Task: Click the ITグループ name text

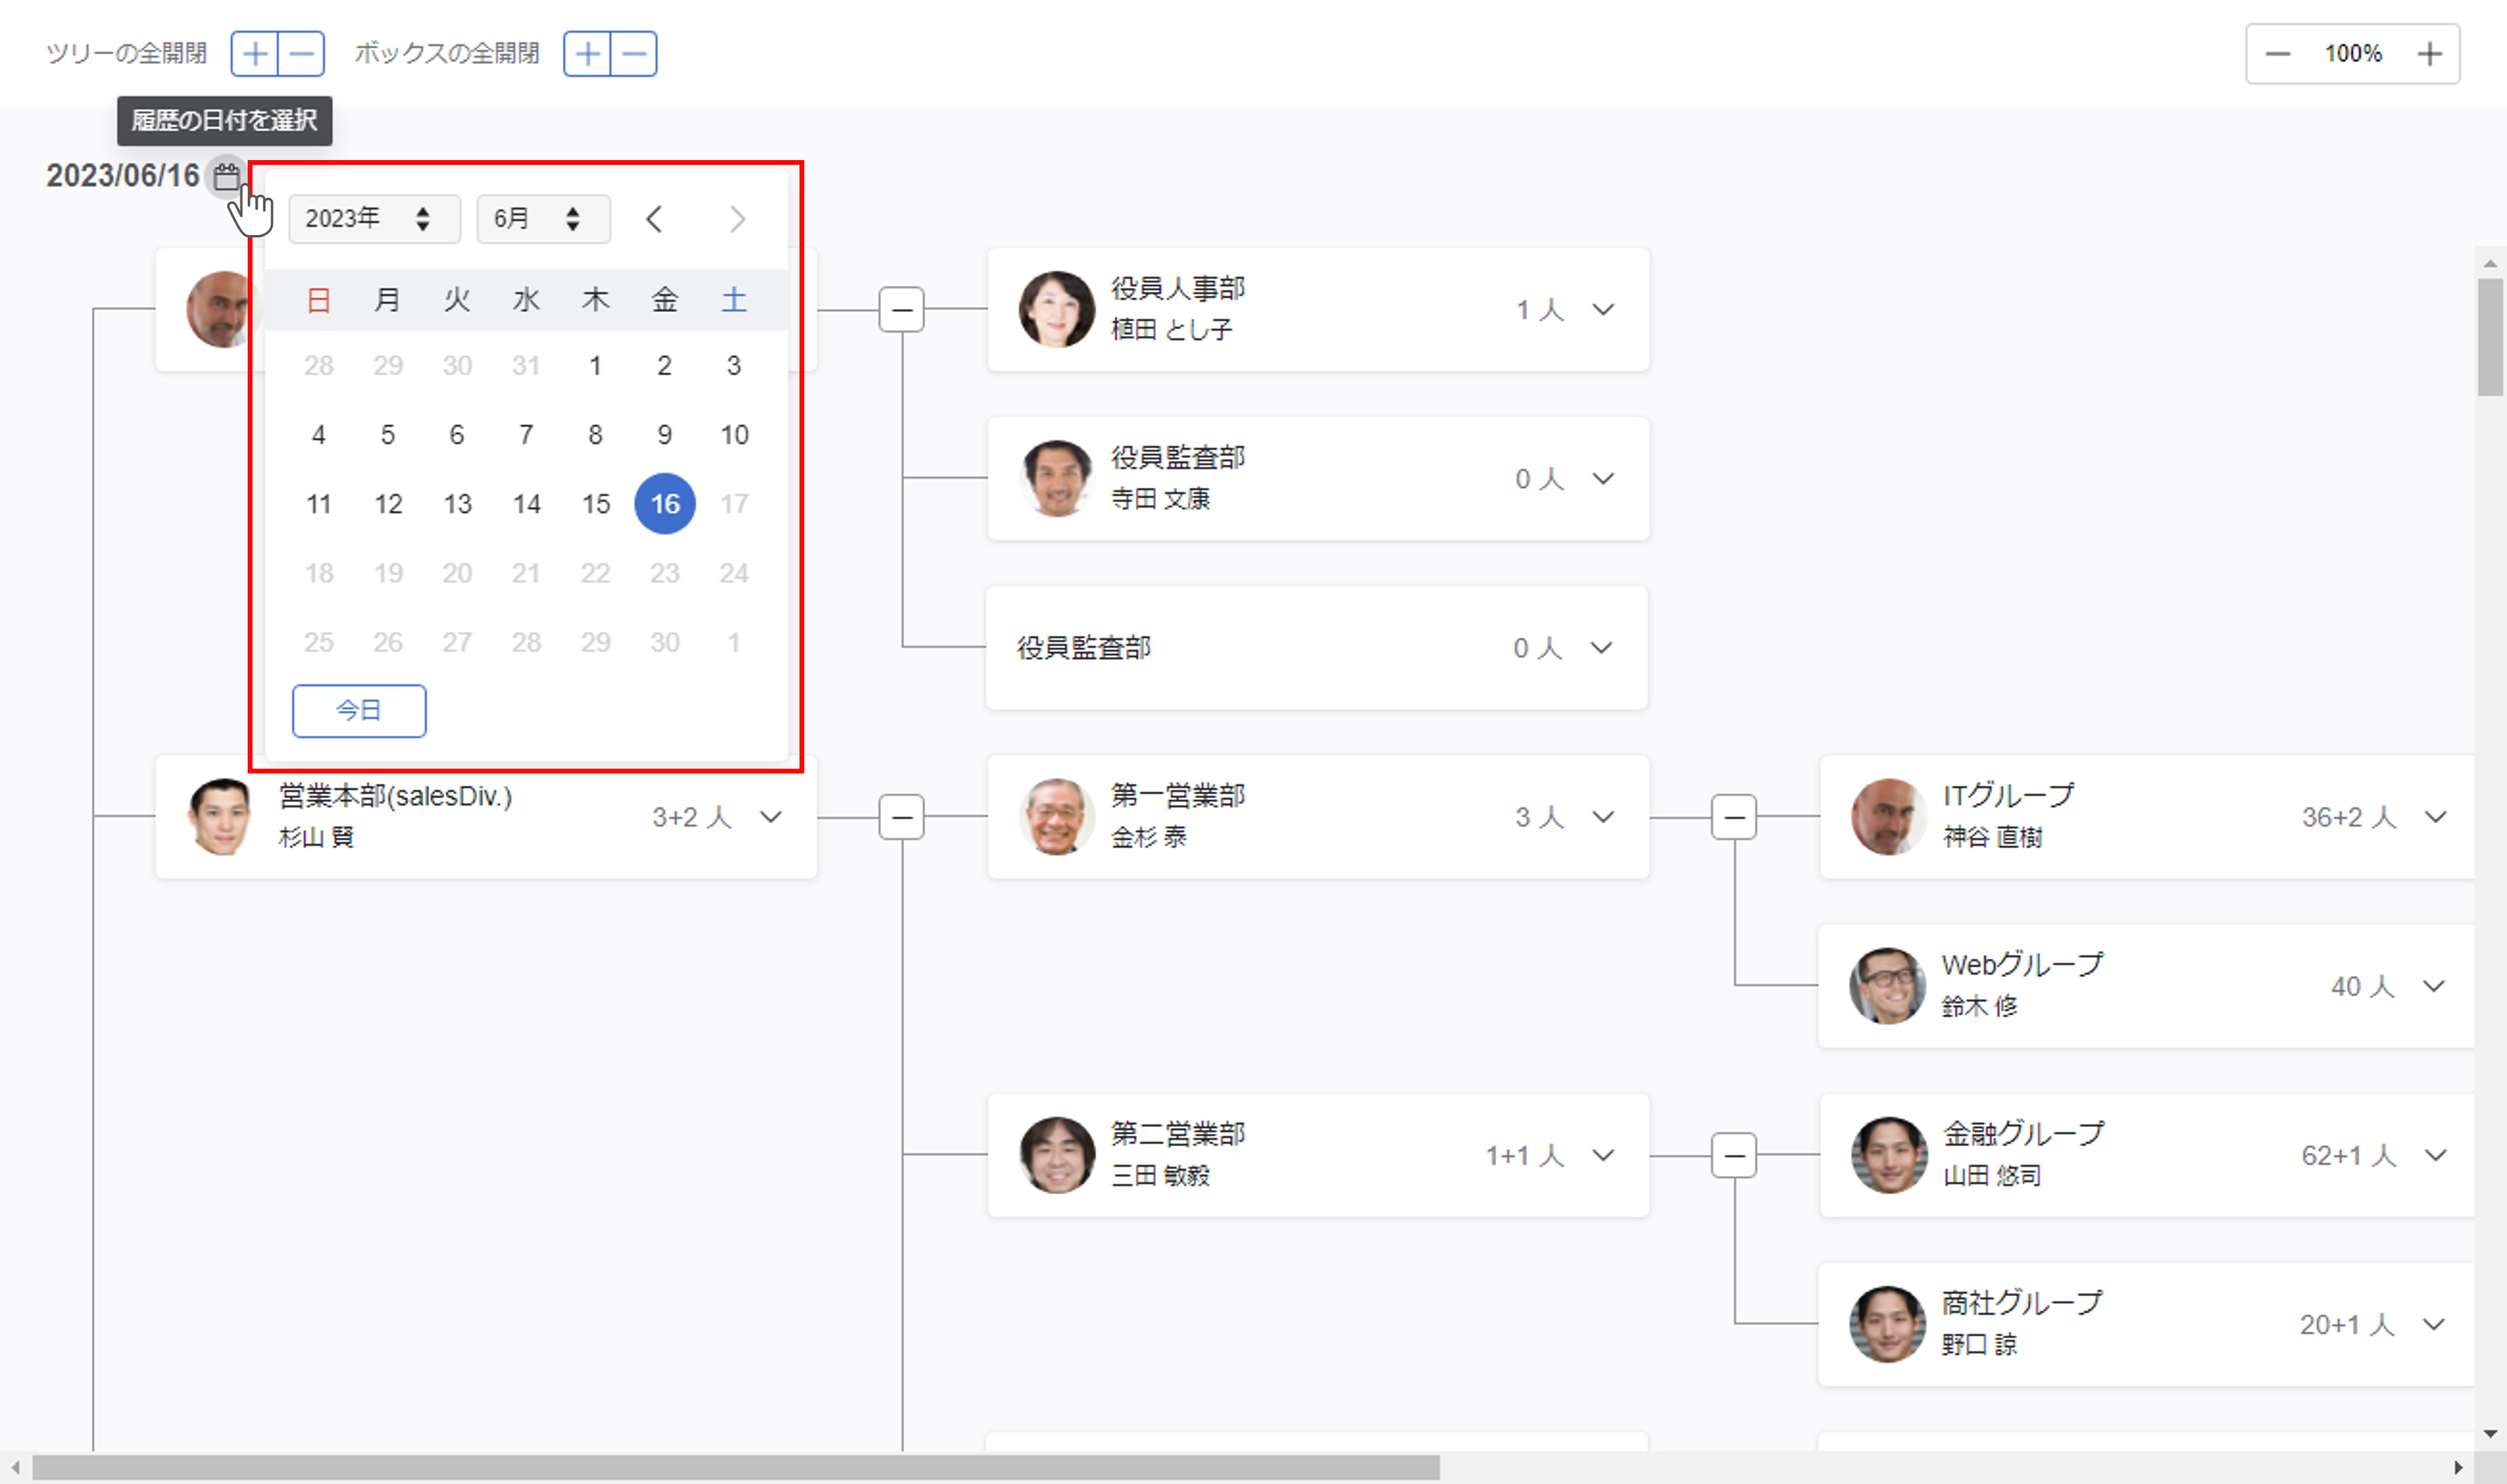Action: [2009, 796]
